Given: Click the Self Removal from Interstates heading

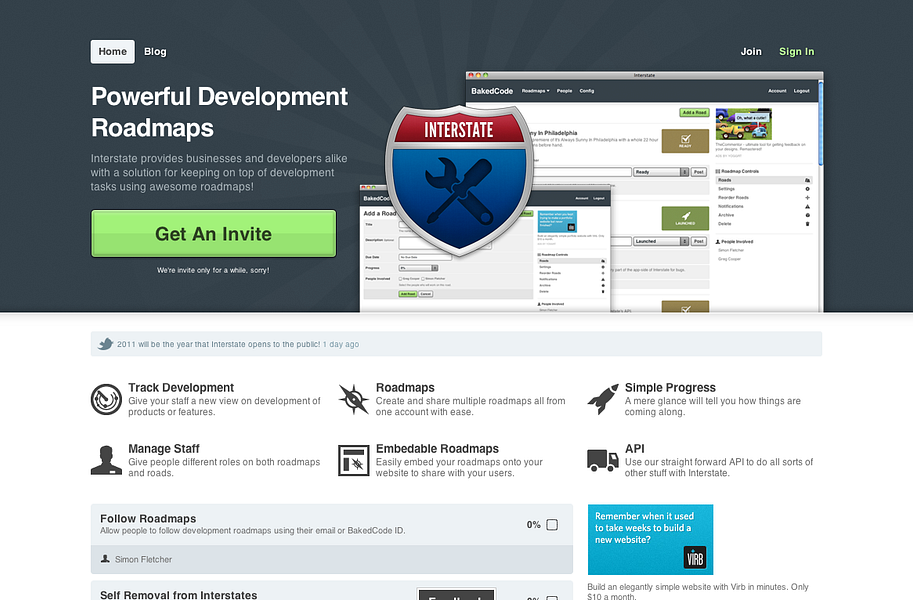Looking at the screenshot, I should point(178,595).
